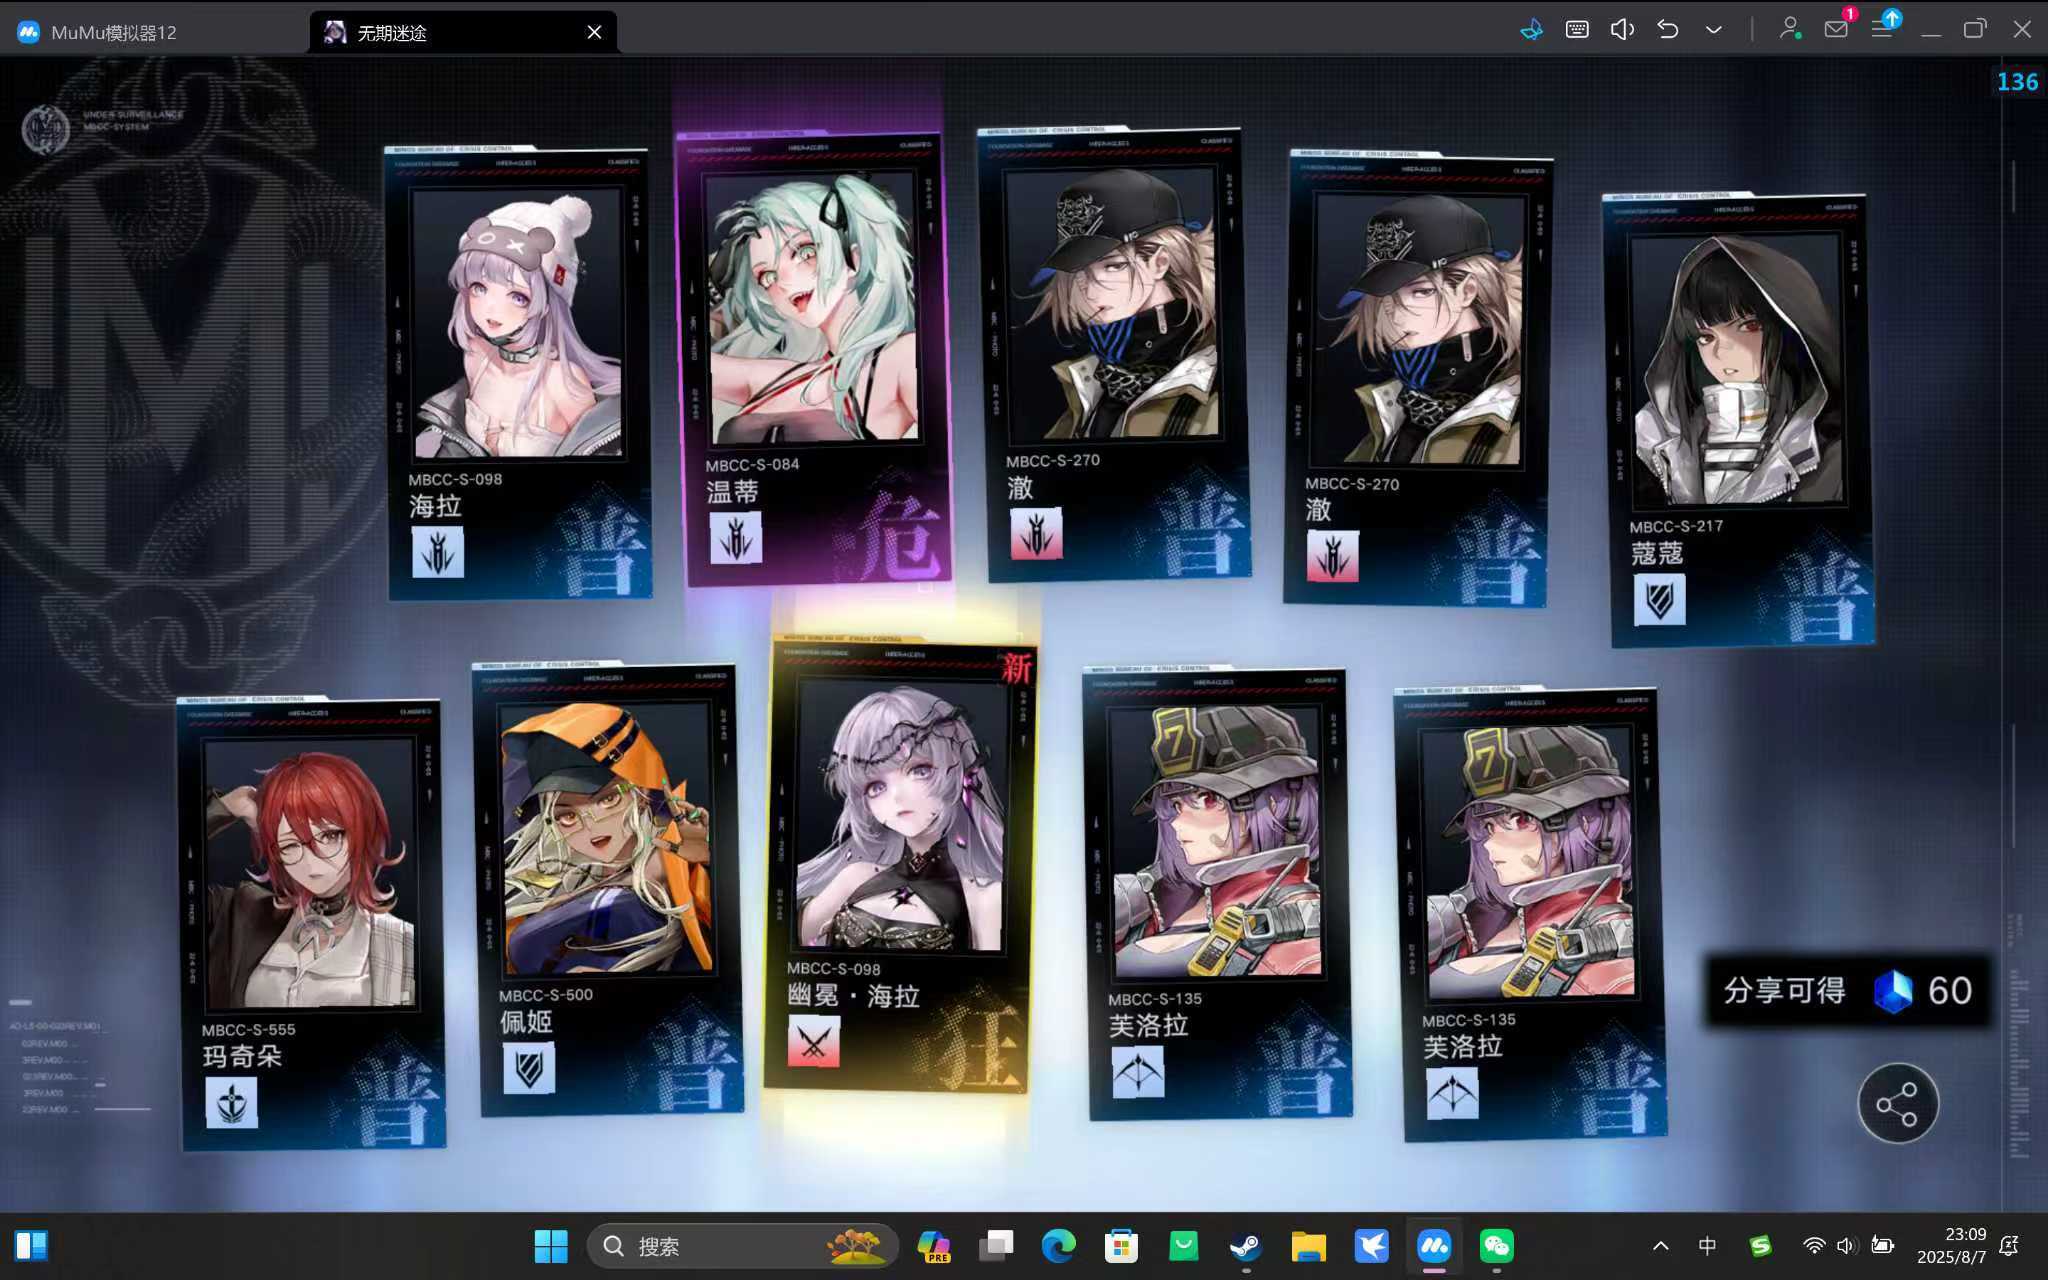Click the 幽冕·海拉 name text

853,996
